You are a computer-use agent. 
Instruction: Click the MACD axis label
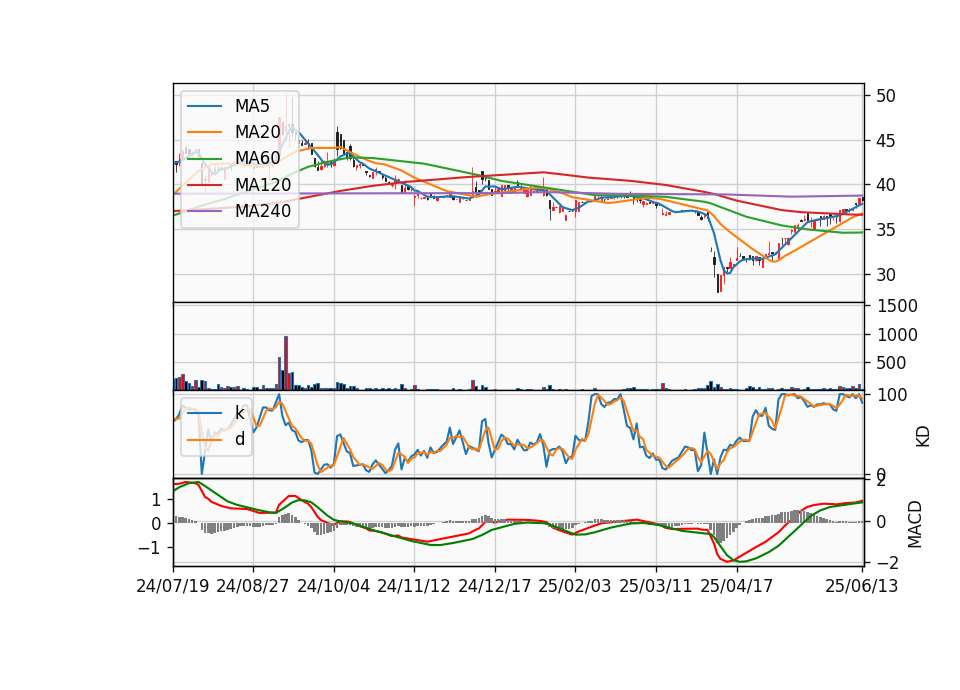click(915, 524)
